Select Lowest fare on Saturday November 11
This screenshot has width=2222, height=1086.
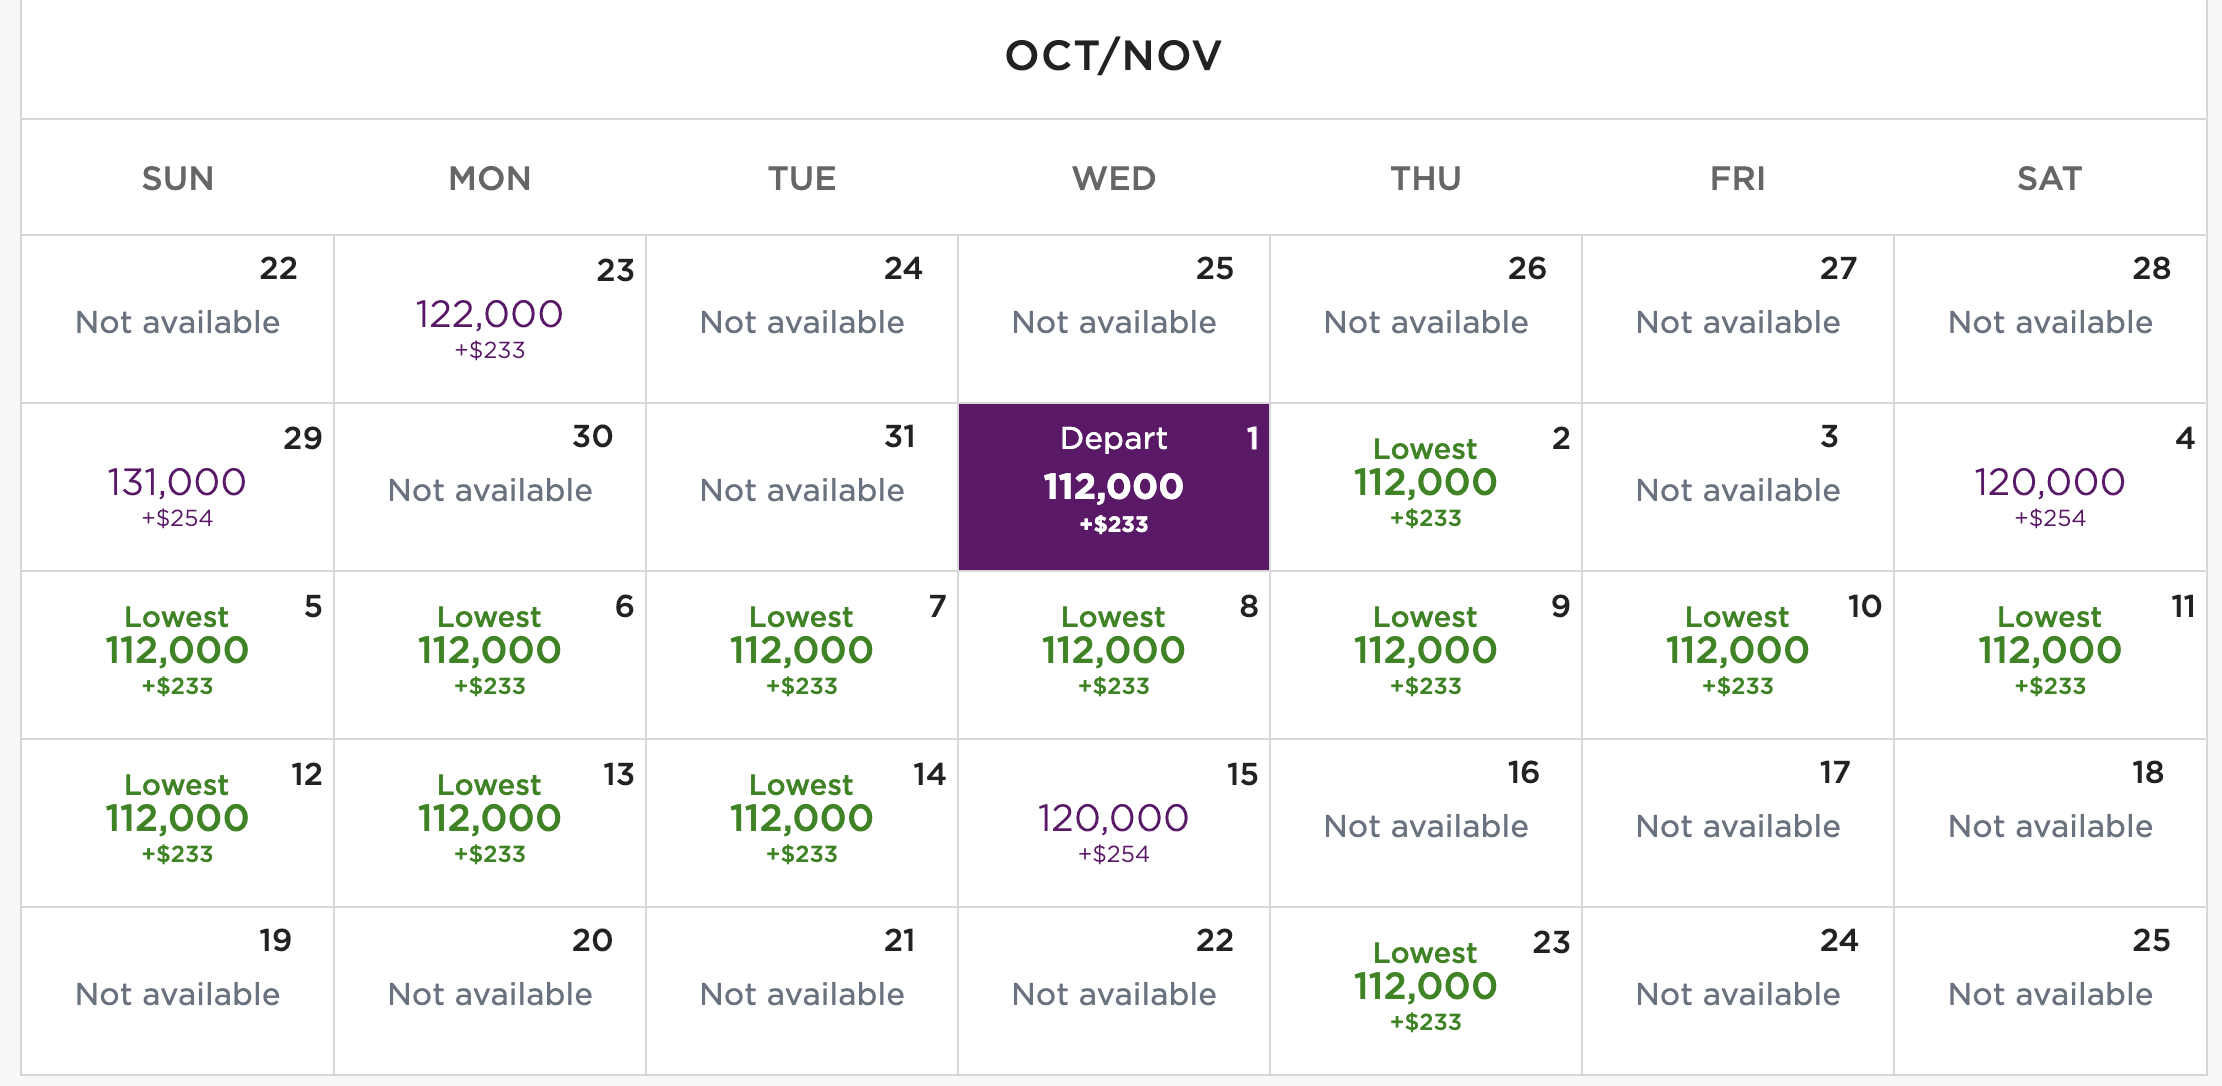(2050, 655)
